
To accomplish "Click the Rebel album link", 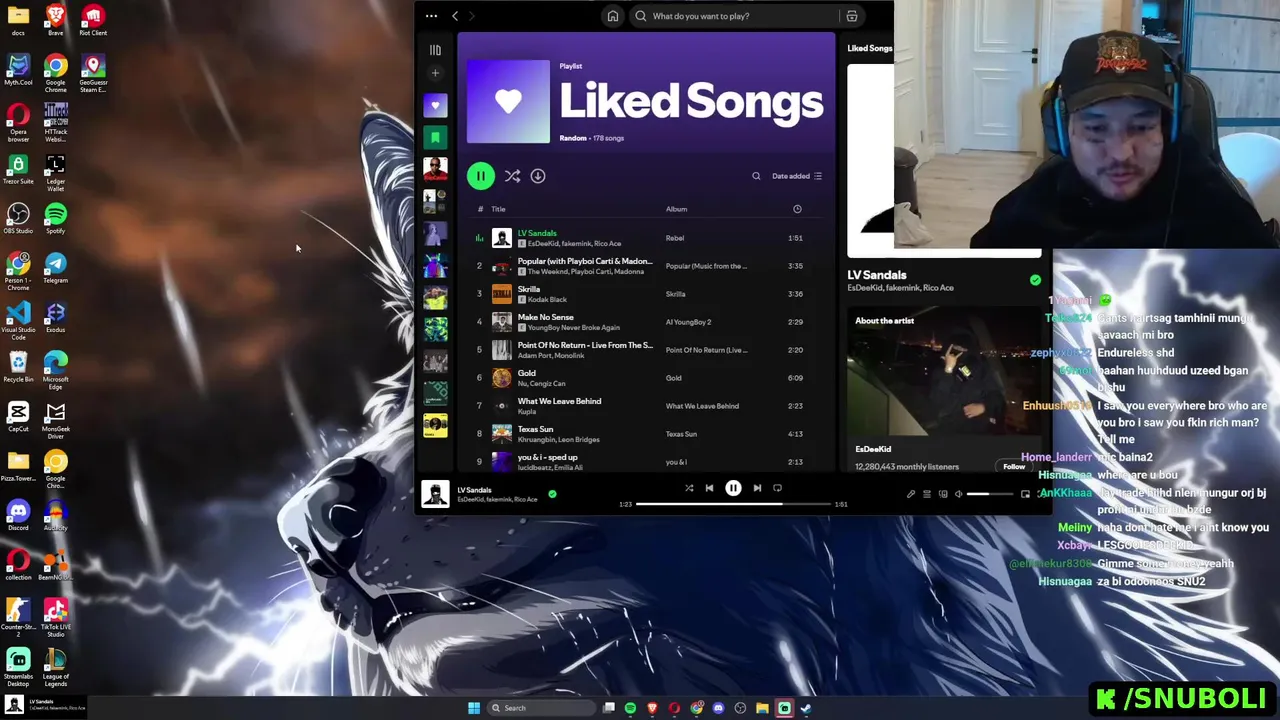I will 675,238.
